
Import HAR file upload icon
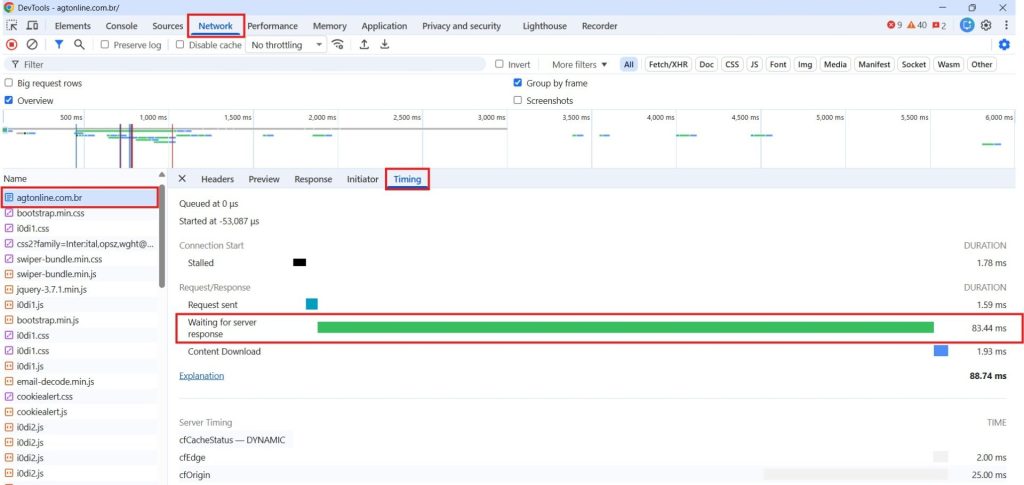[364, 44]
